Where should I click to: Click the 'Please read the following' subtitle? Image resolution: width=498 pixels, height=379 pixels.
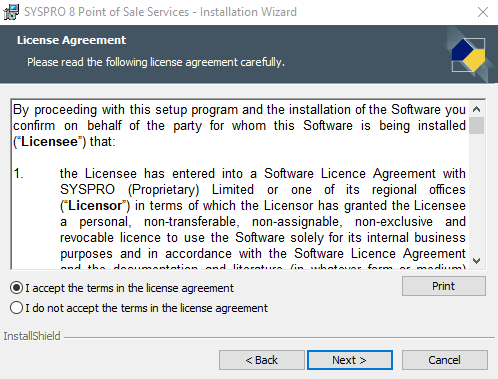point(156,62)
